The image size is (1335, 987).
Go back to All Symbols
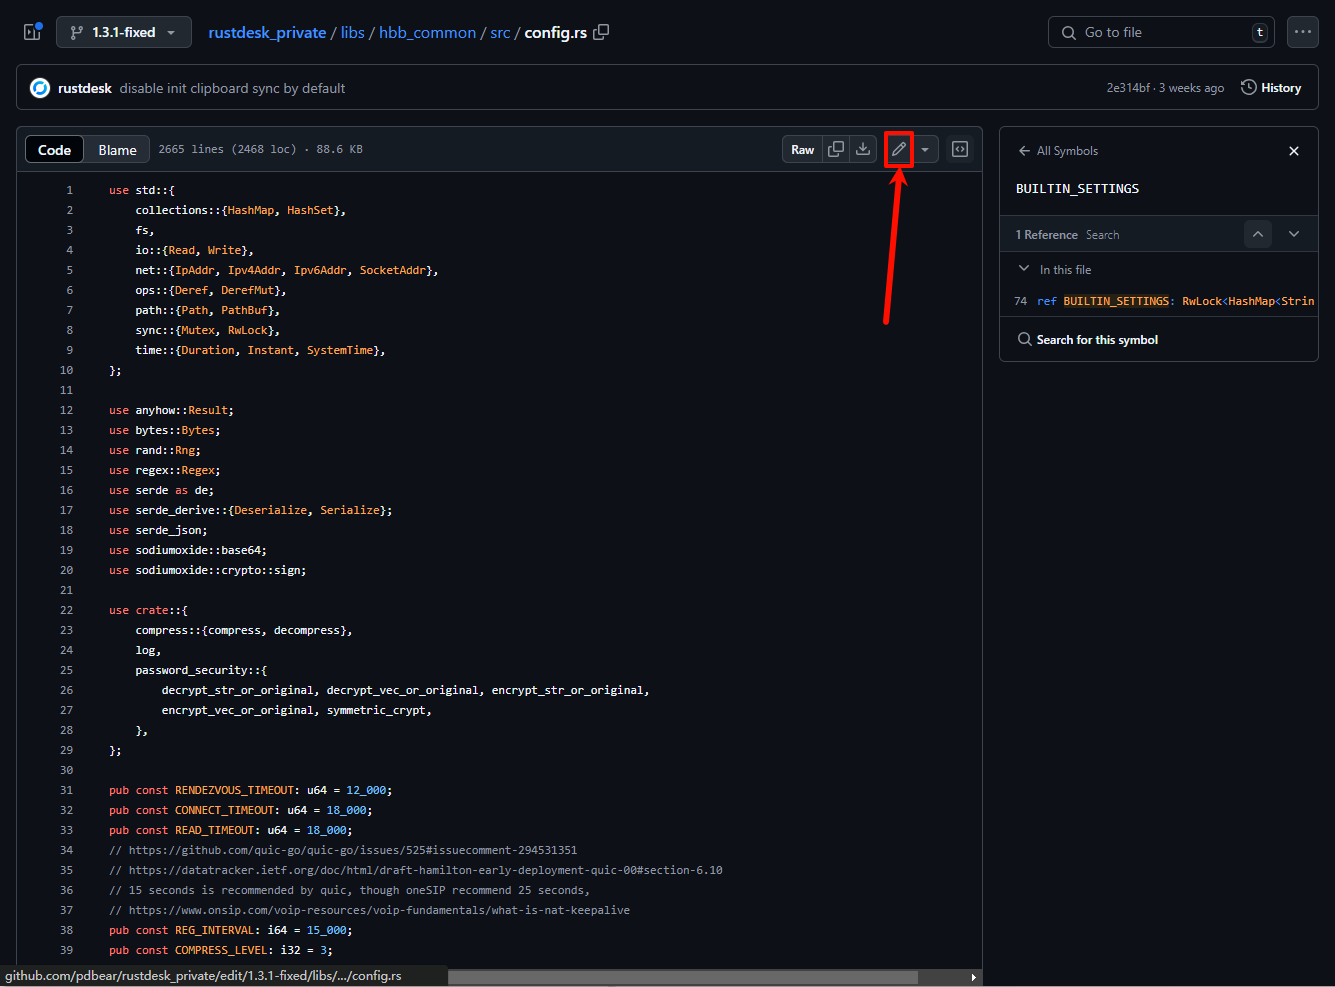(1058, 151)
